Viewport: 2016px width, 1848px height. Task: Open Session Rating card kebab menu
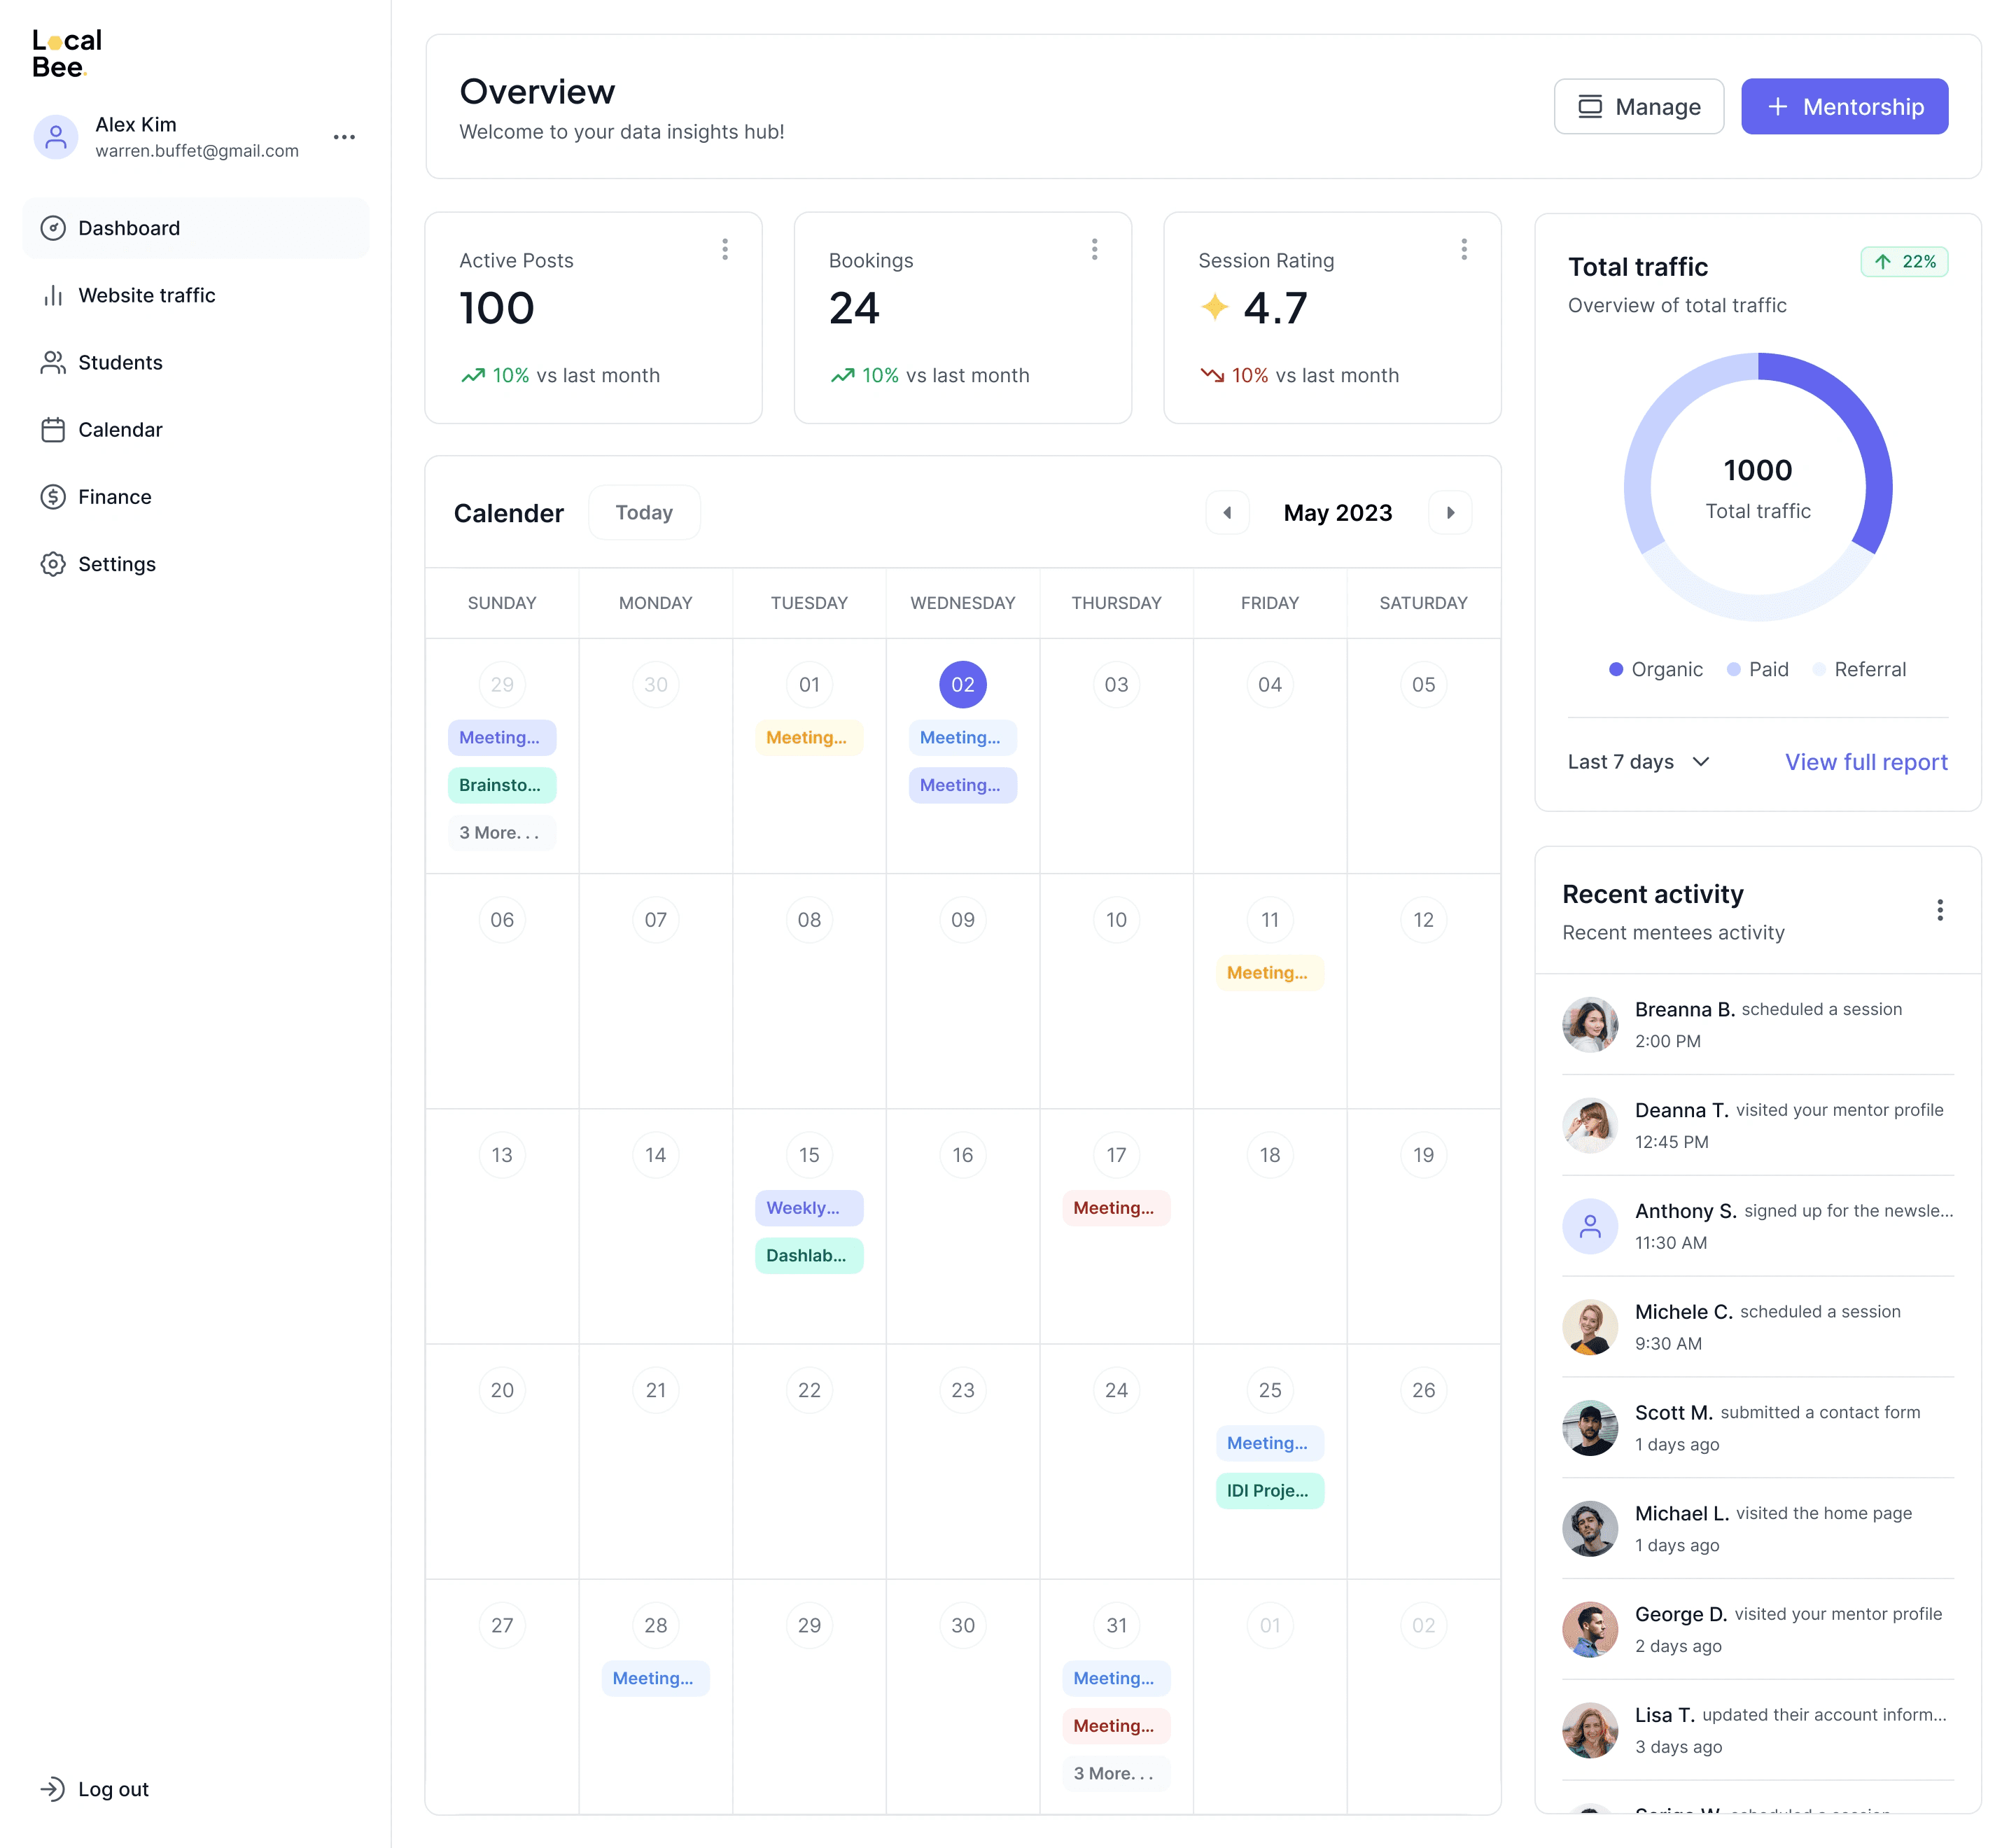click(1464, 249)
